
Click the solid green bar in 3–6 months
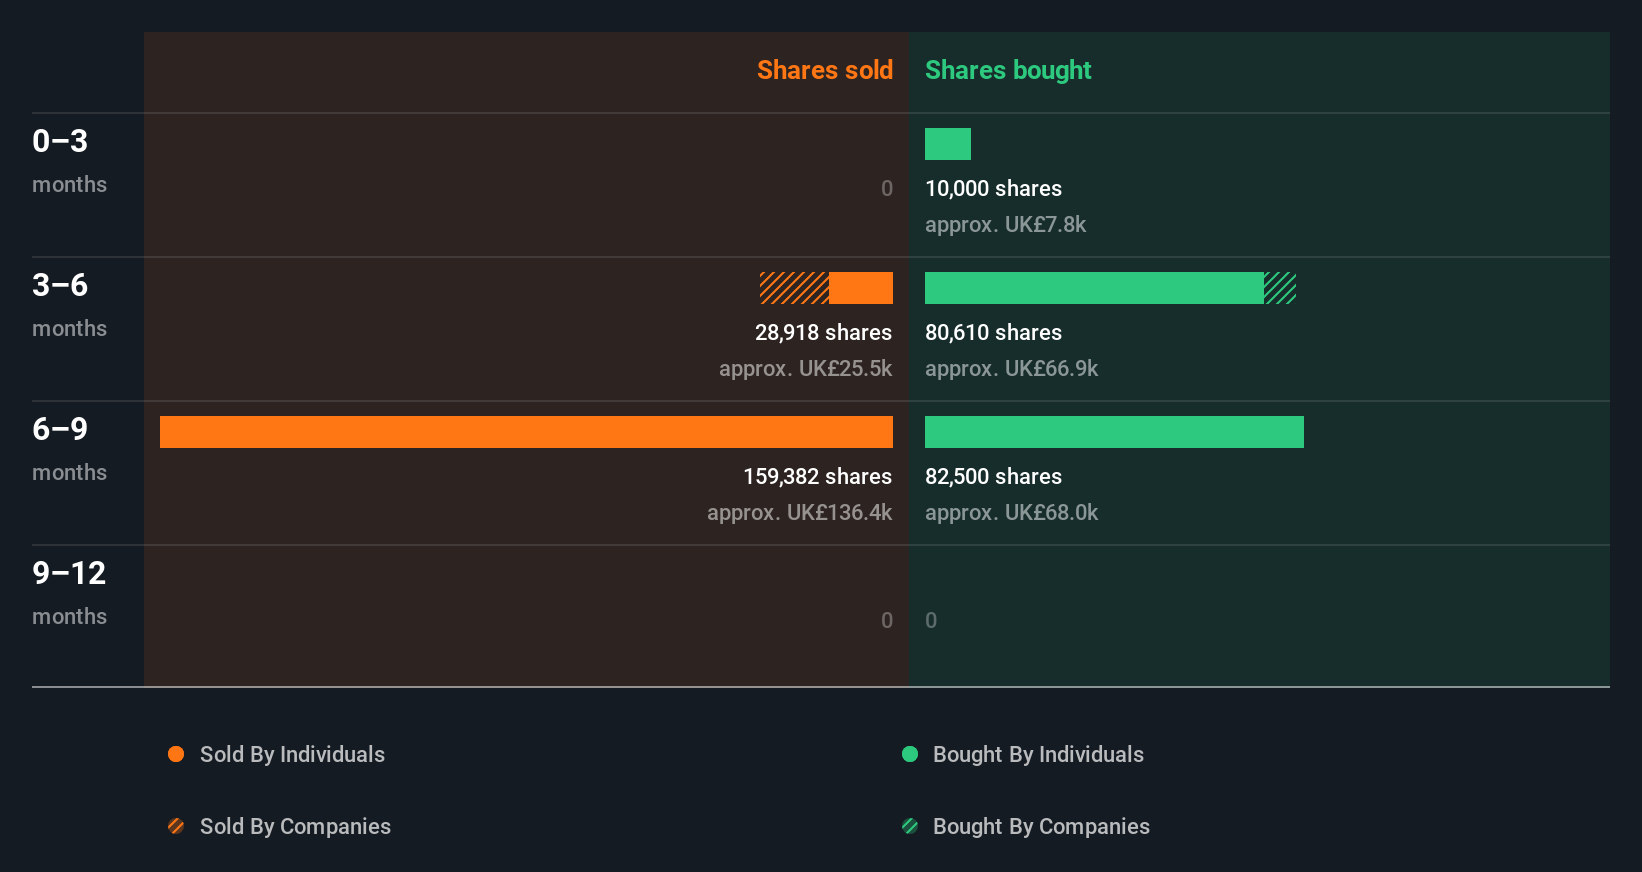1094,288
